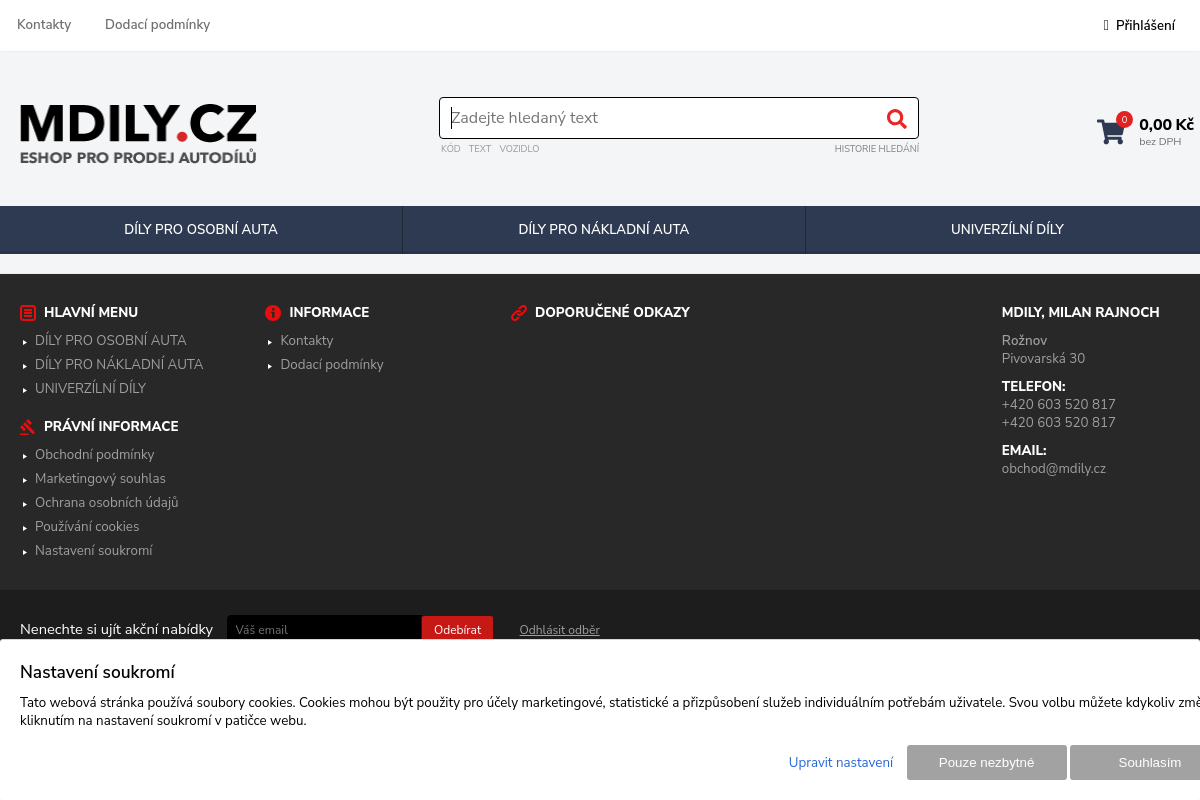The width and height of the screenshot is (1200, 800).
Task: Click the Odebírat subscribe button
Action: 457,630
